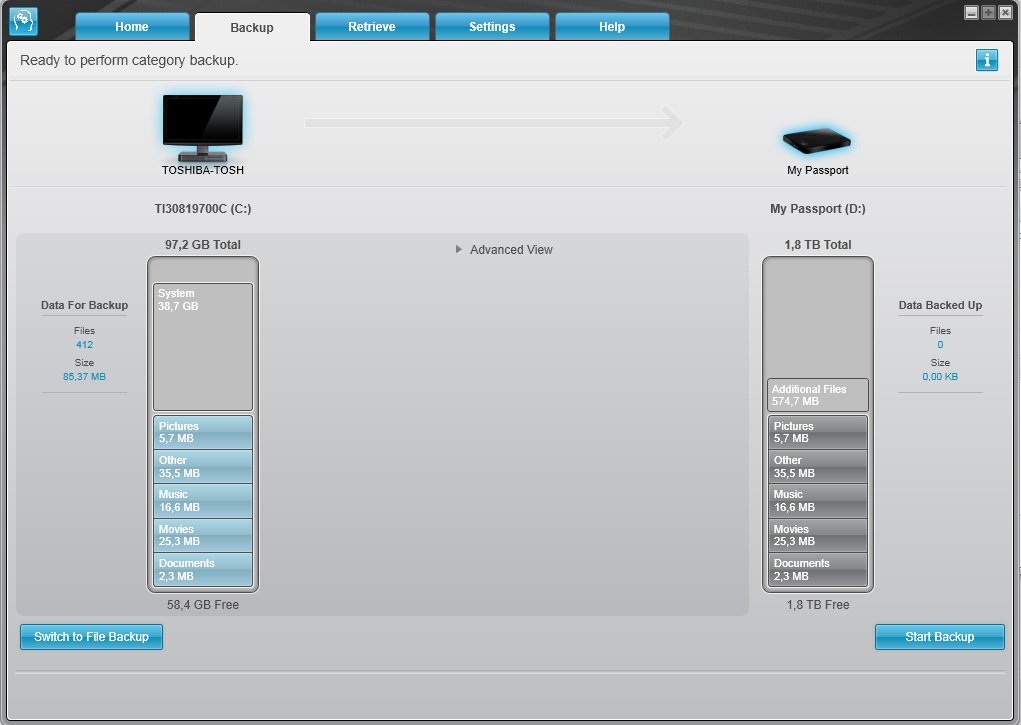Select the Backup tab
Viewport: 1021px width, 725px height.
click(x=252, y=27)
